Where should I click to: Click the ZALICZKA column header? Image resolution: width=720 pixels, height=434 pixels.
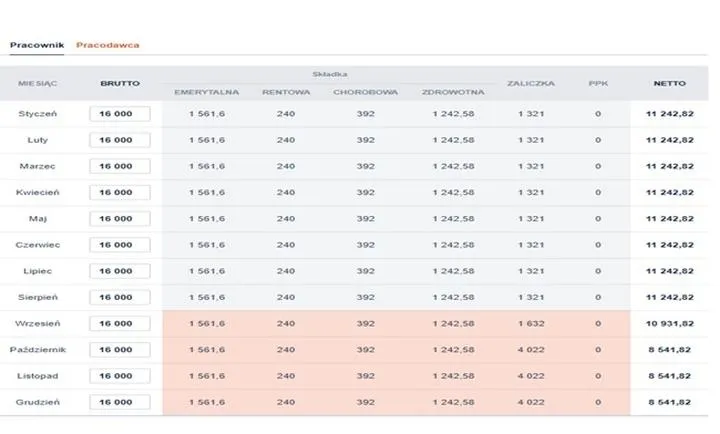(x=530, y=83)
